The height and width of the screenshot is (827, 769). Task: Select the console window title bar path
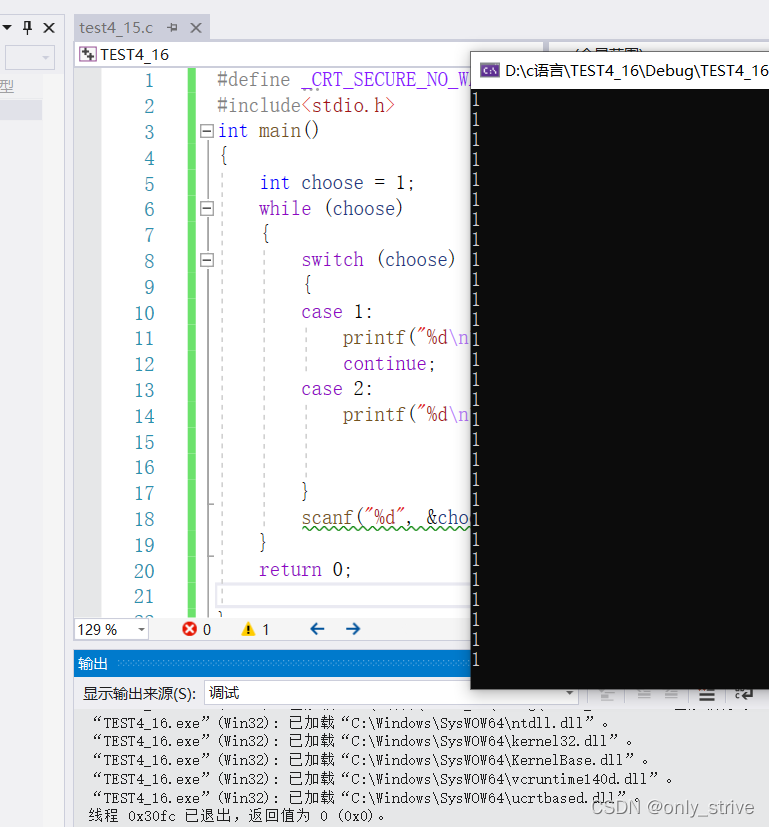[636, 70]
